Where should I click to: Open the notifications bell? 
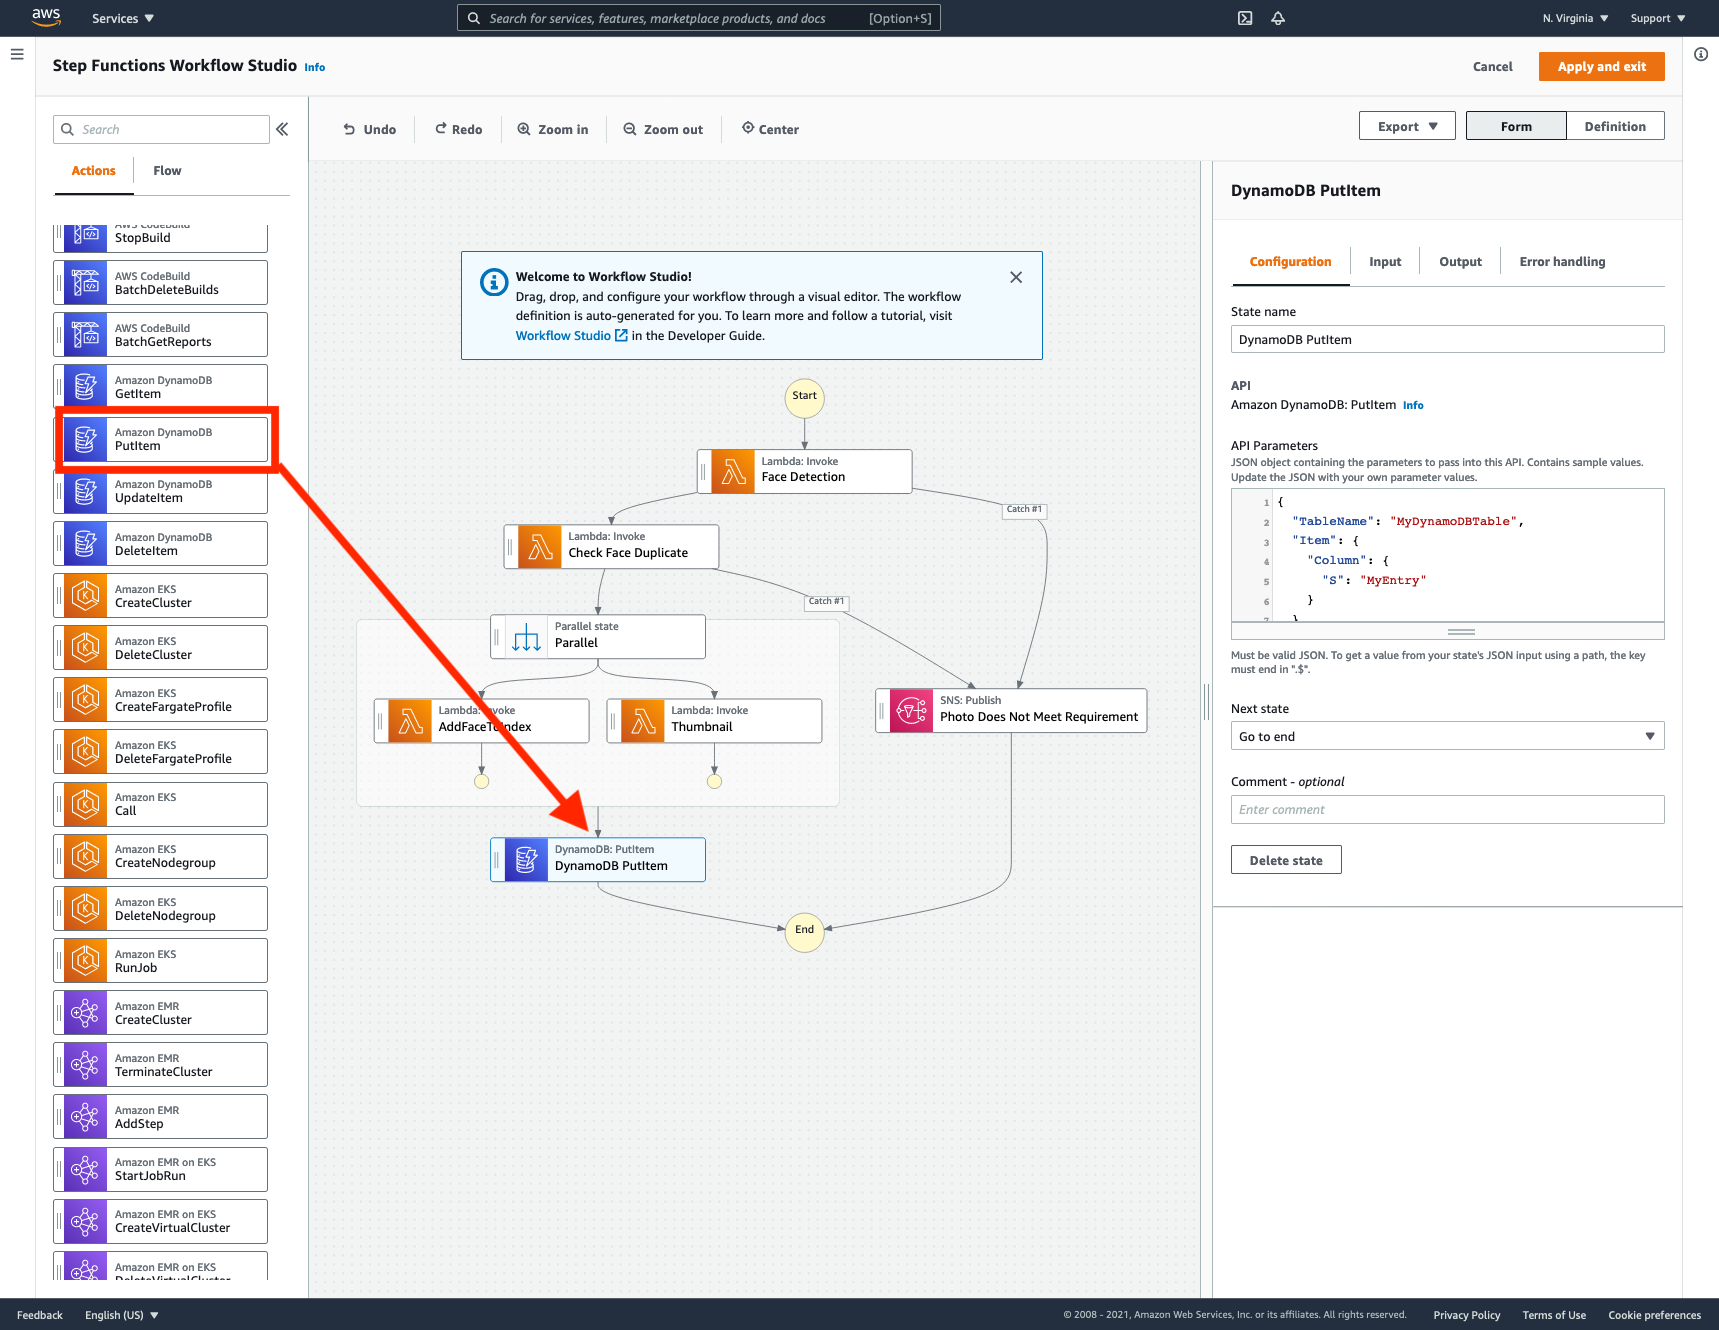pyautogui.click(x=1278, y=18)
